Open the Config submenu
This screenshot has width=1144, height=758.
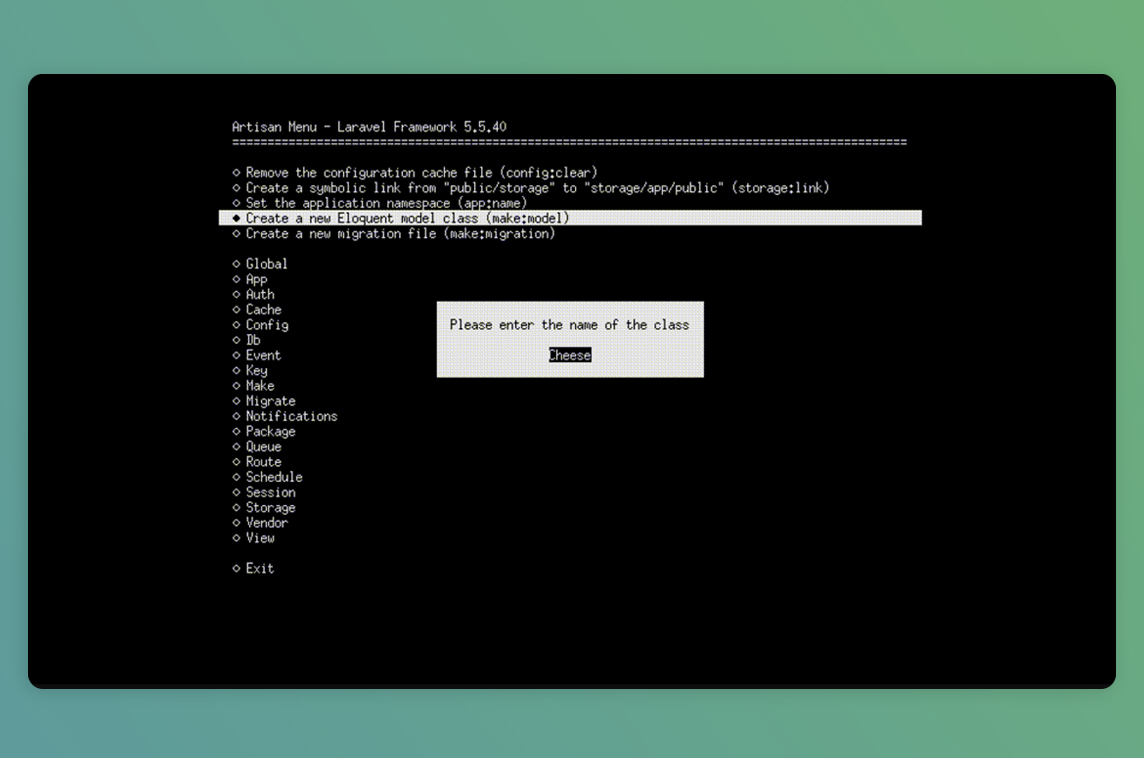(x=260, y=325)
